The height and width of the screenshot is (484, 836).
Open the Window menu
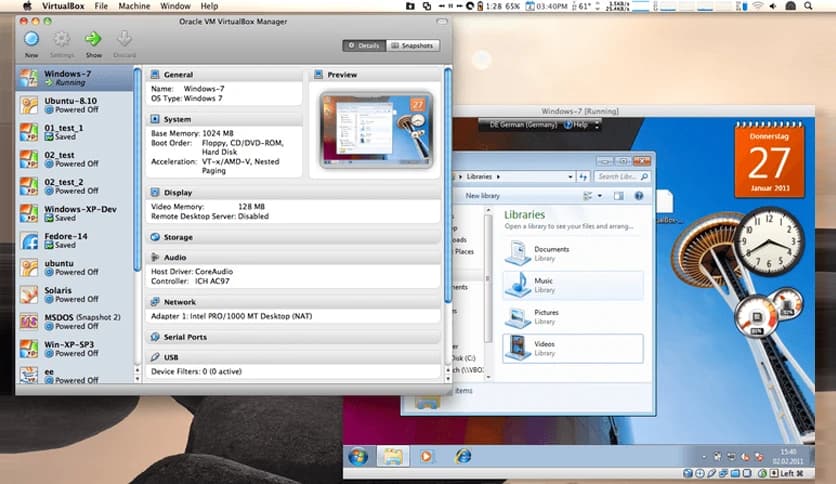point(175,6)
